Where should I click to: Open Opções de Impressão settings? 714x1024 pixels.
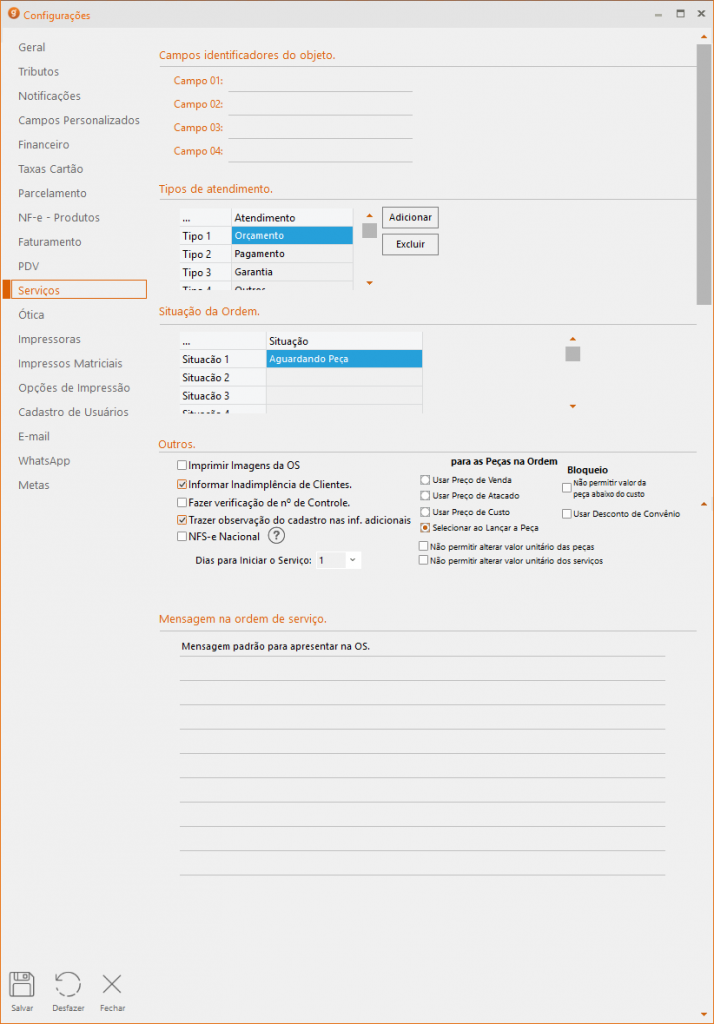[x=74, y=388]
